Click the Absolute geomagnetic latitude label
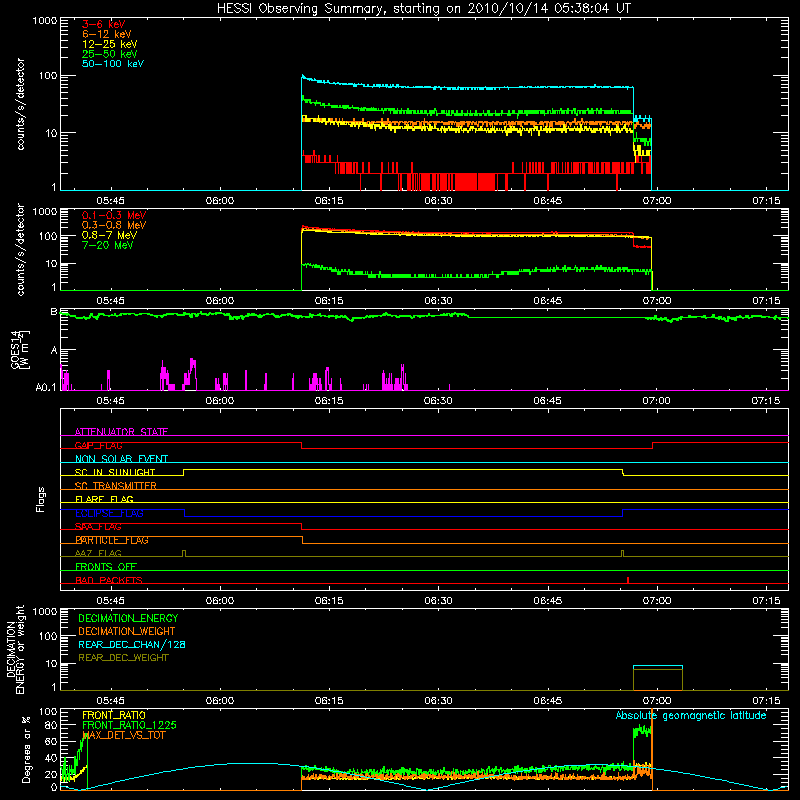Screen dimensions: 800x800 pyautogui.click(x=691, y=715)
